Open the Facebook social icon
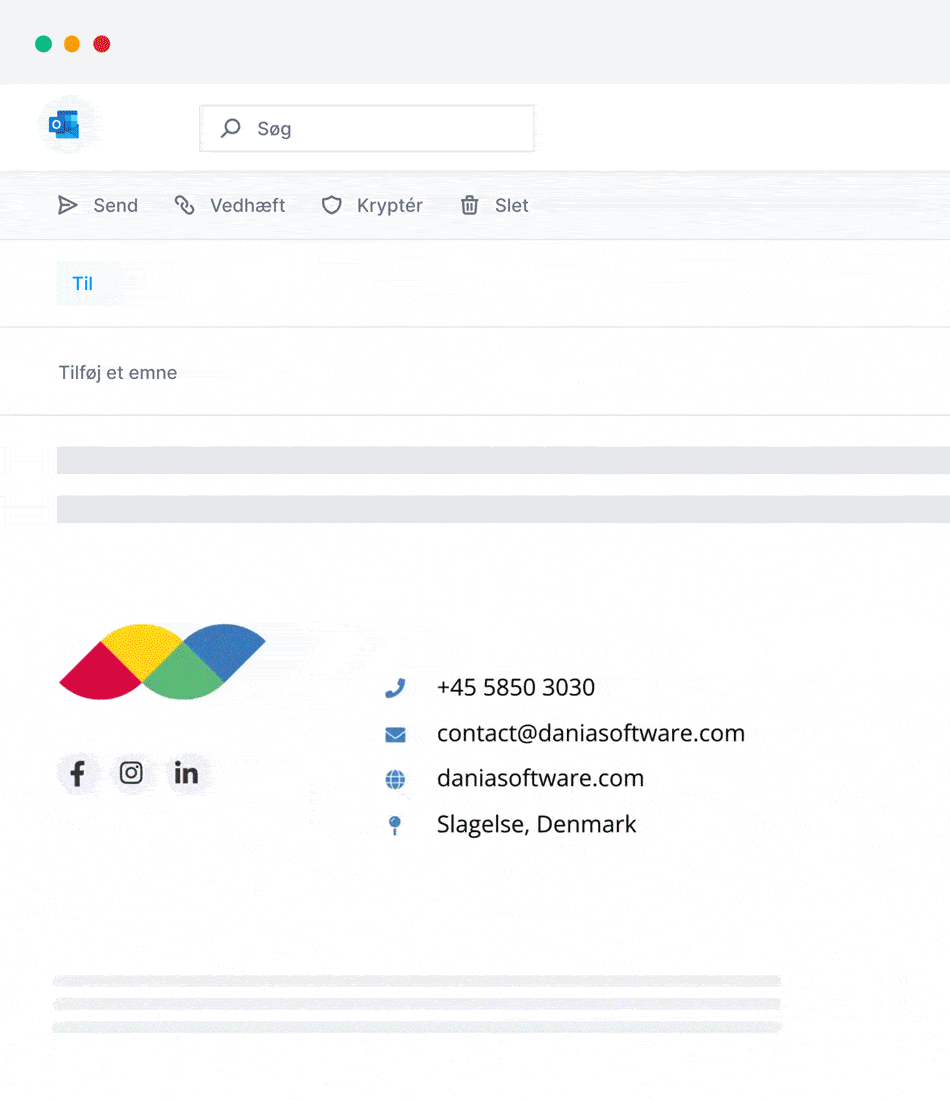This screenshot has width=950, height=1100. [x=77, y=773]
